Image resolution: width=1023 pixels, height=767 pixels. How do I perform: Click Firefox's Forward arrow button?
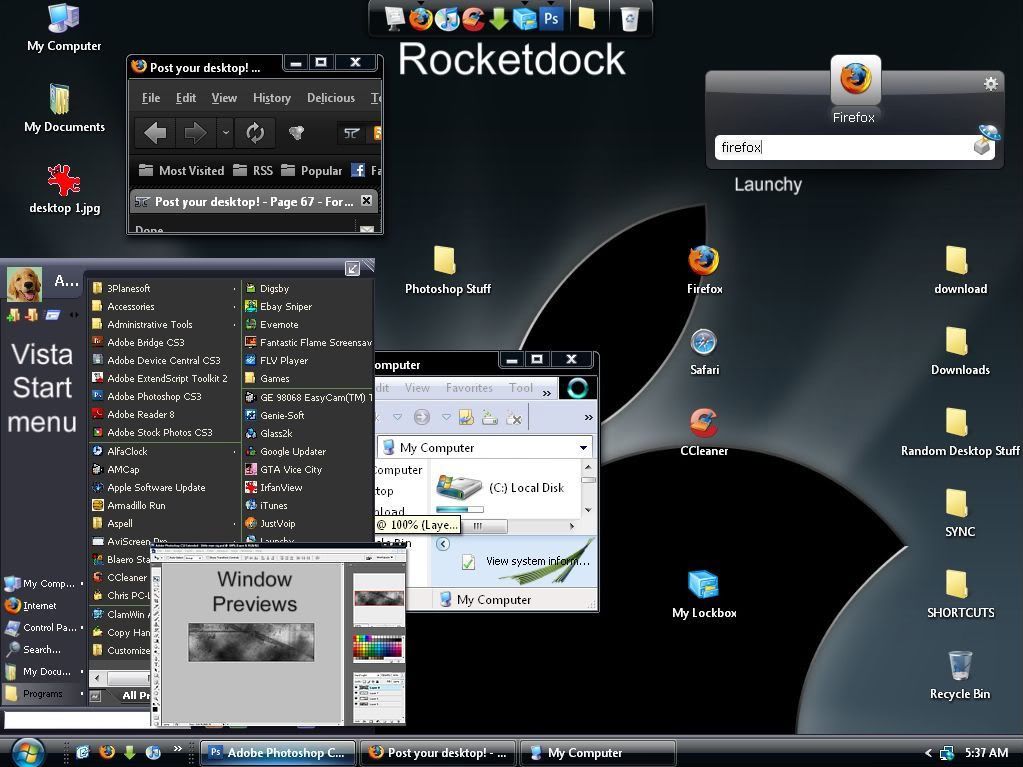[x=195, y=133]
